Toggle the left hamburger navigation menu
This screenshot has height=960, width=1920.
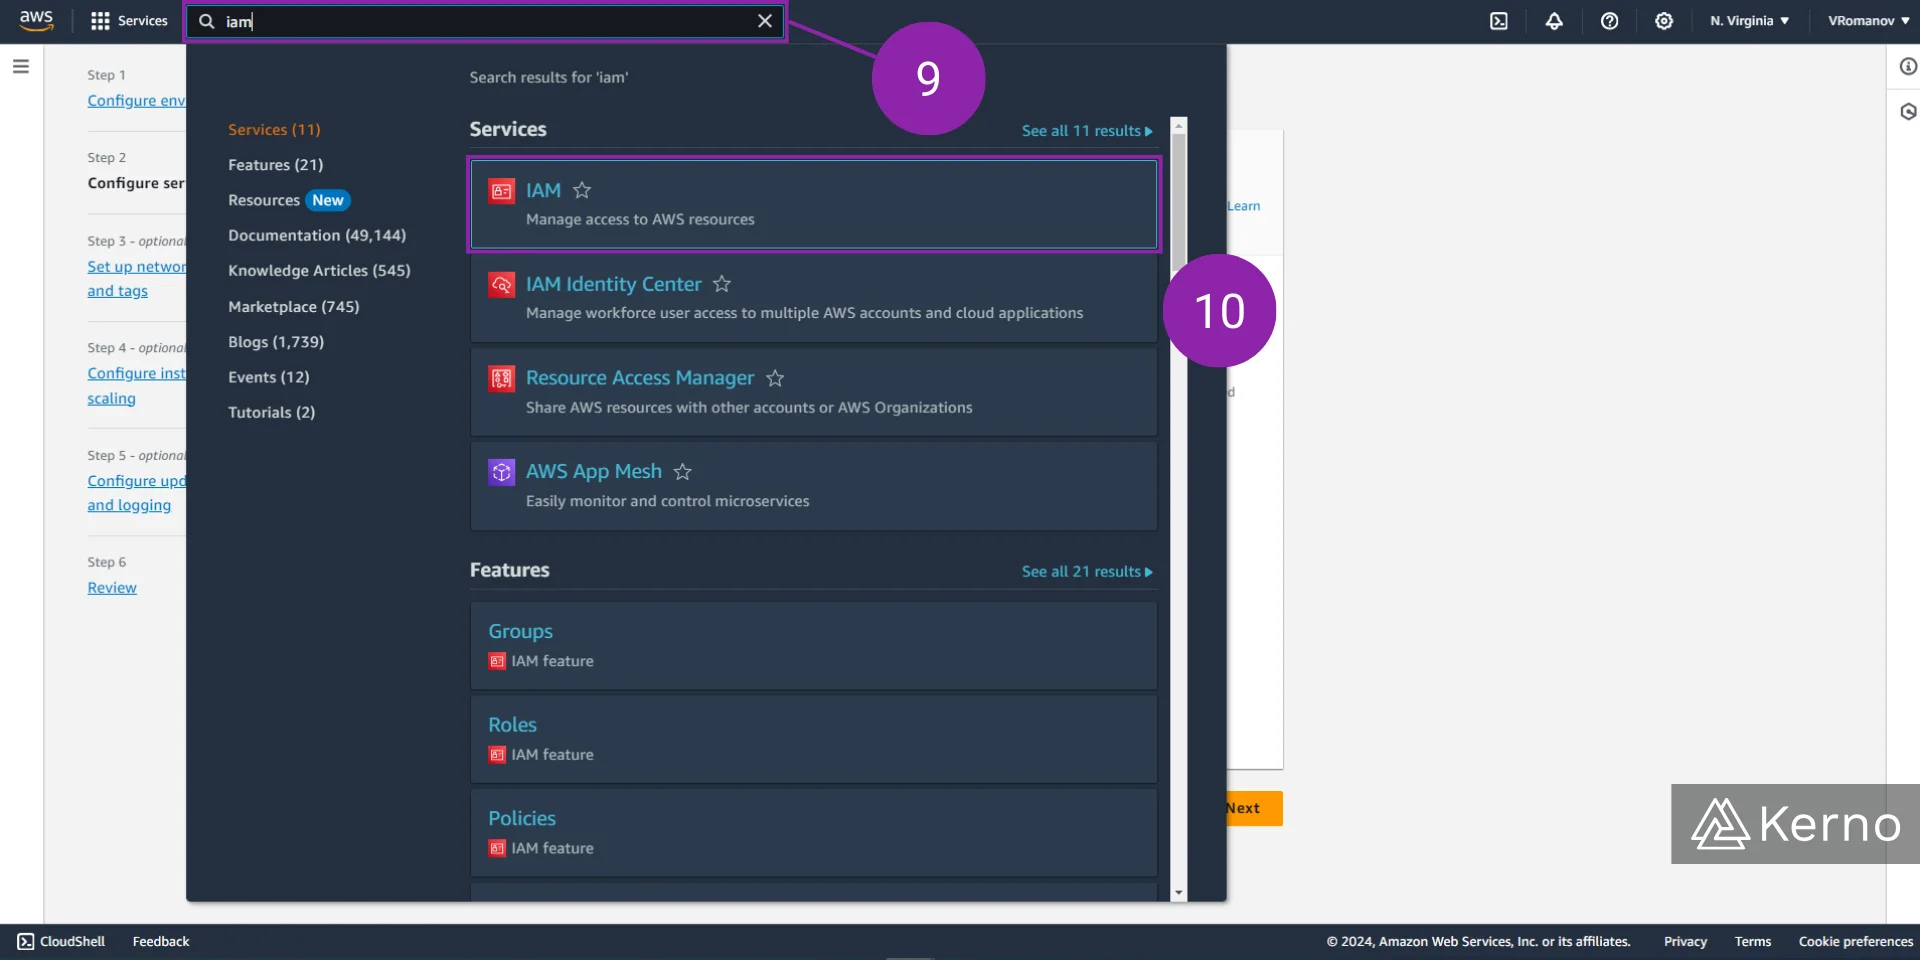(21, 66)
